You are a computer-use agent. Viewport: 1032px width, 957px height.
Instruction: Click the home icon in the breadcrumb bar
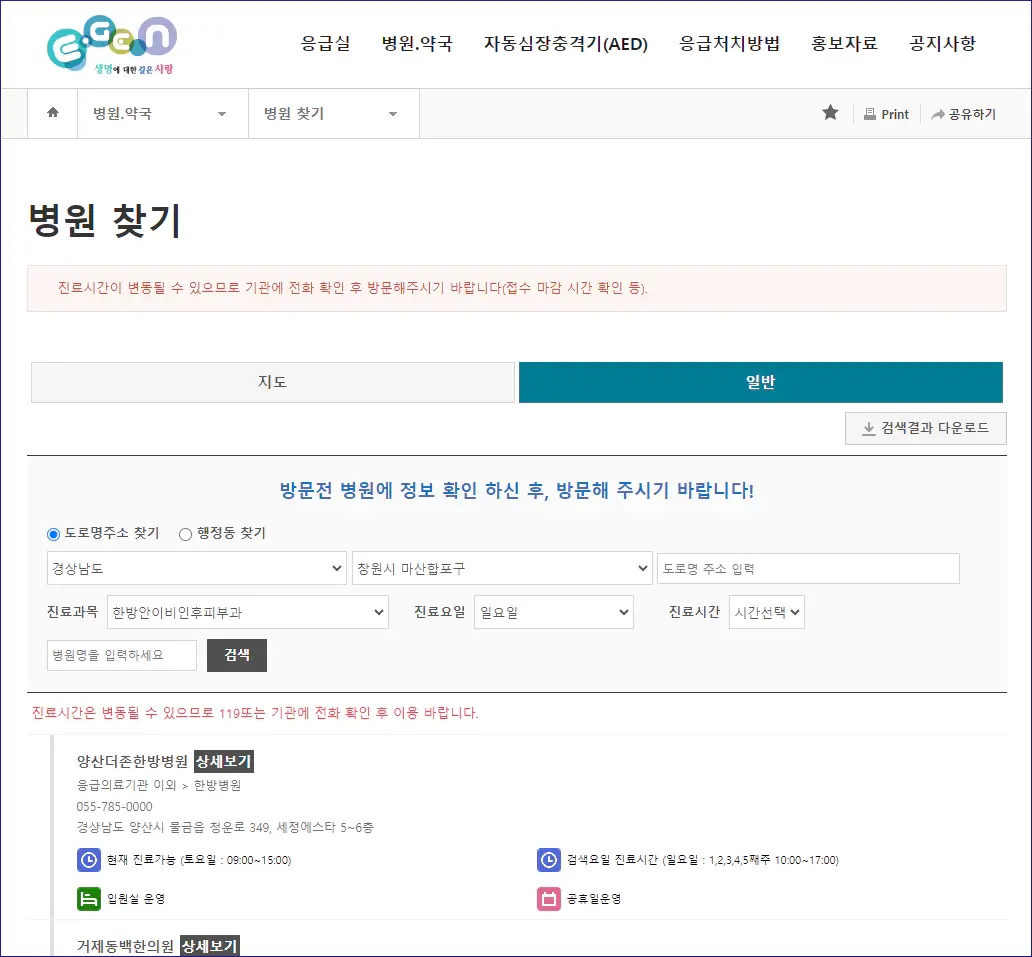52,113
